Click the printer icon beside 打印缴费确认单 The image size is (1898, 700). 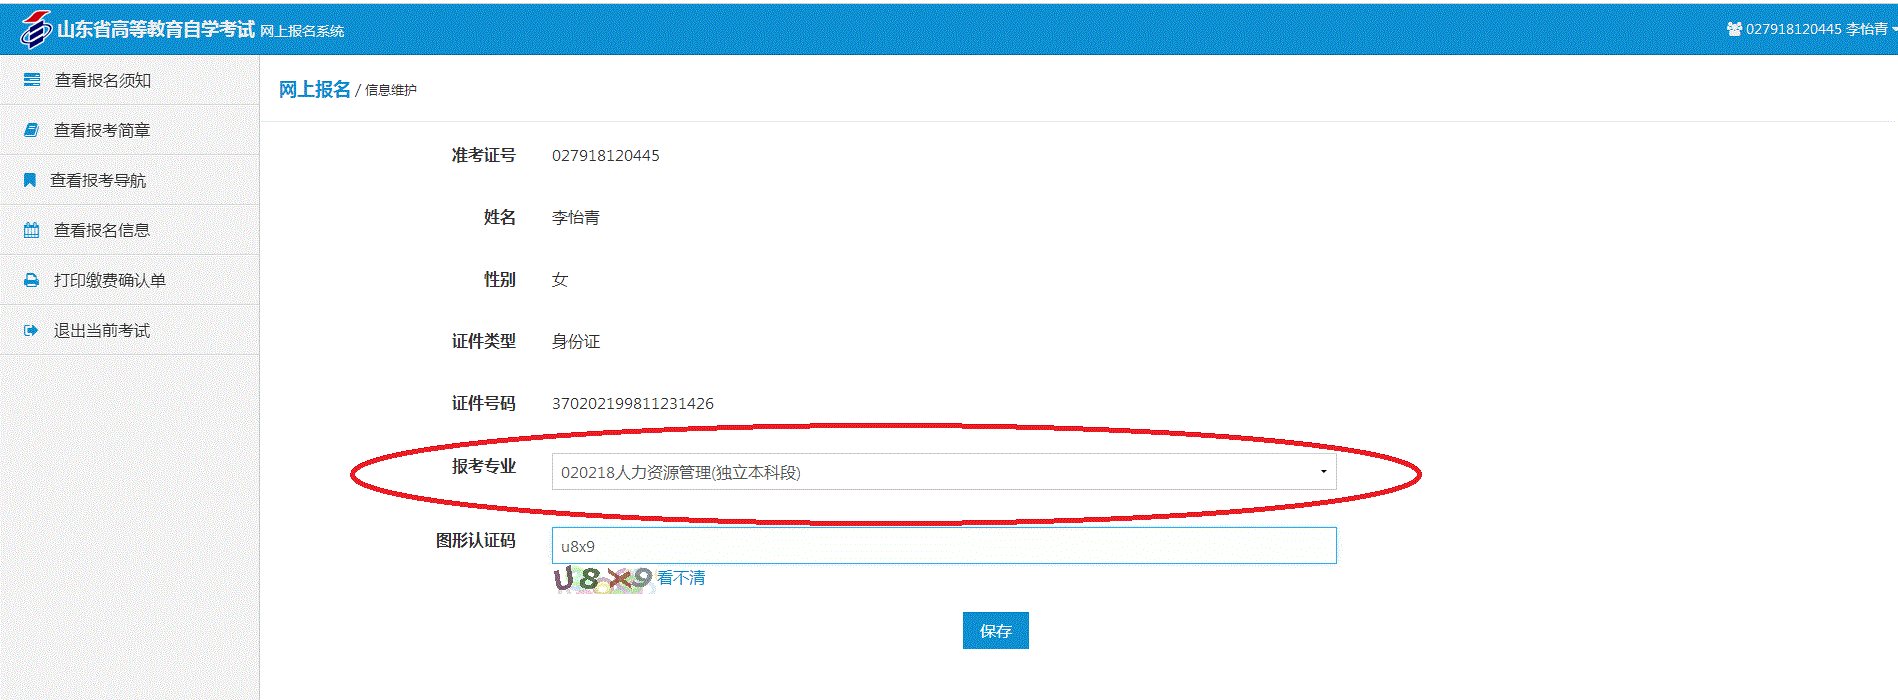click(32, 280)
